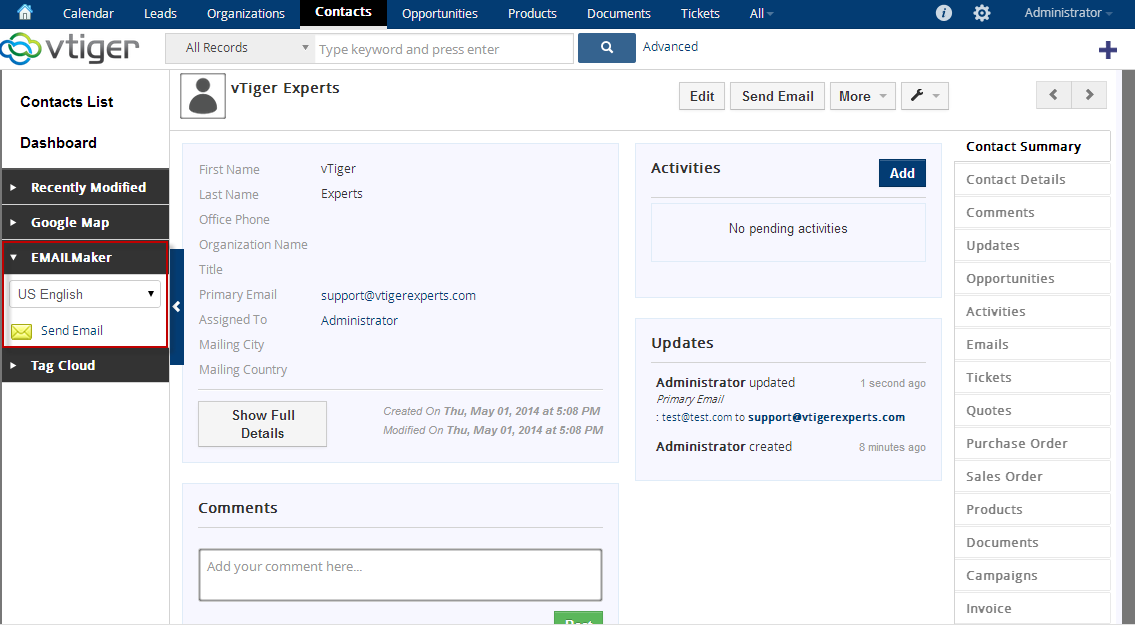Click support@vtigerexperts.com in Updates
Viewport: 1135px width, 625px height.
pos(826,417)
